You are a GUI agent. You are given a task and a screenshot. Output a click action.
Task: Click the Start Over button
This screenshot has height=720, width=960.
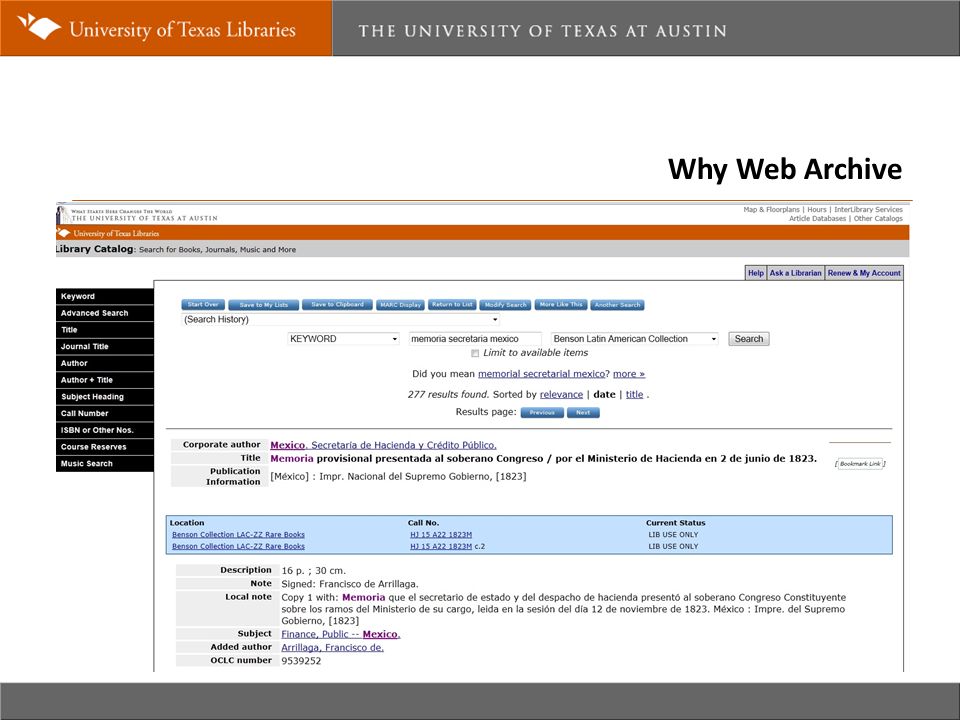[x=203, y=305]
